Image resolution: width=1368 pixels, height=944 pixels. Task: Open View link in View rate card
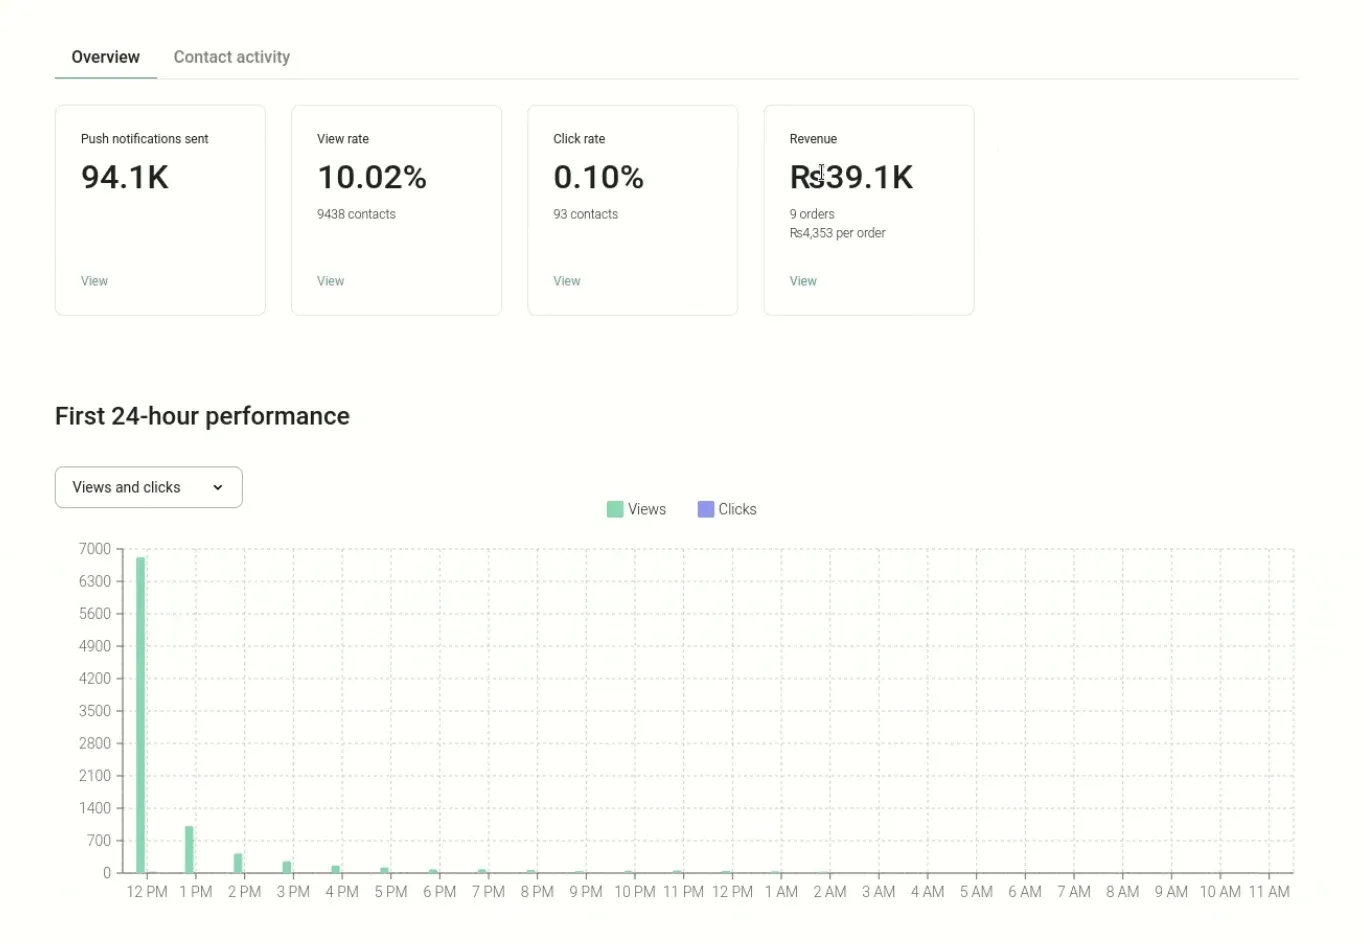tap(330, 281)
